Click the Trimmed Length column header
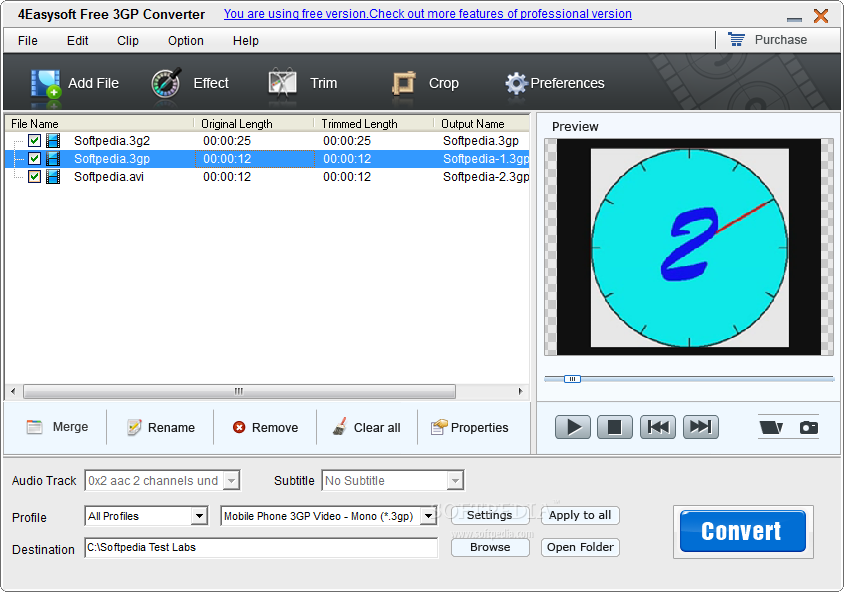Screen dimensions: 844x592 point(374,124)
